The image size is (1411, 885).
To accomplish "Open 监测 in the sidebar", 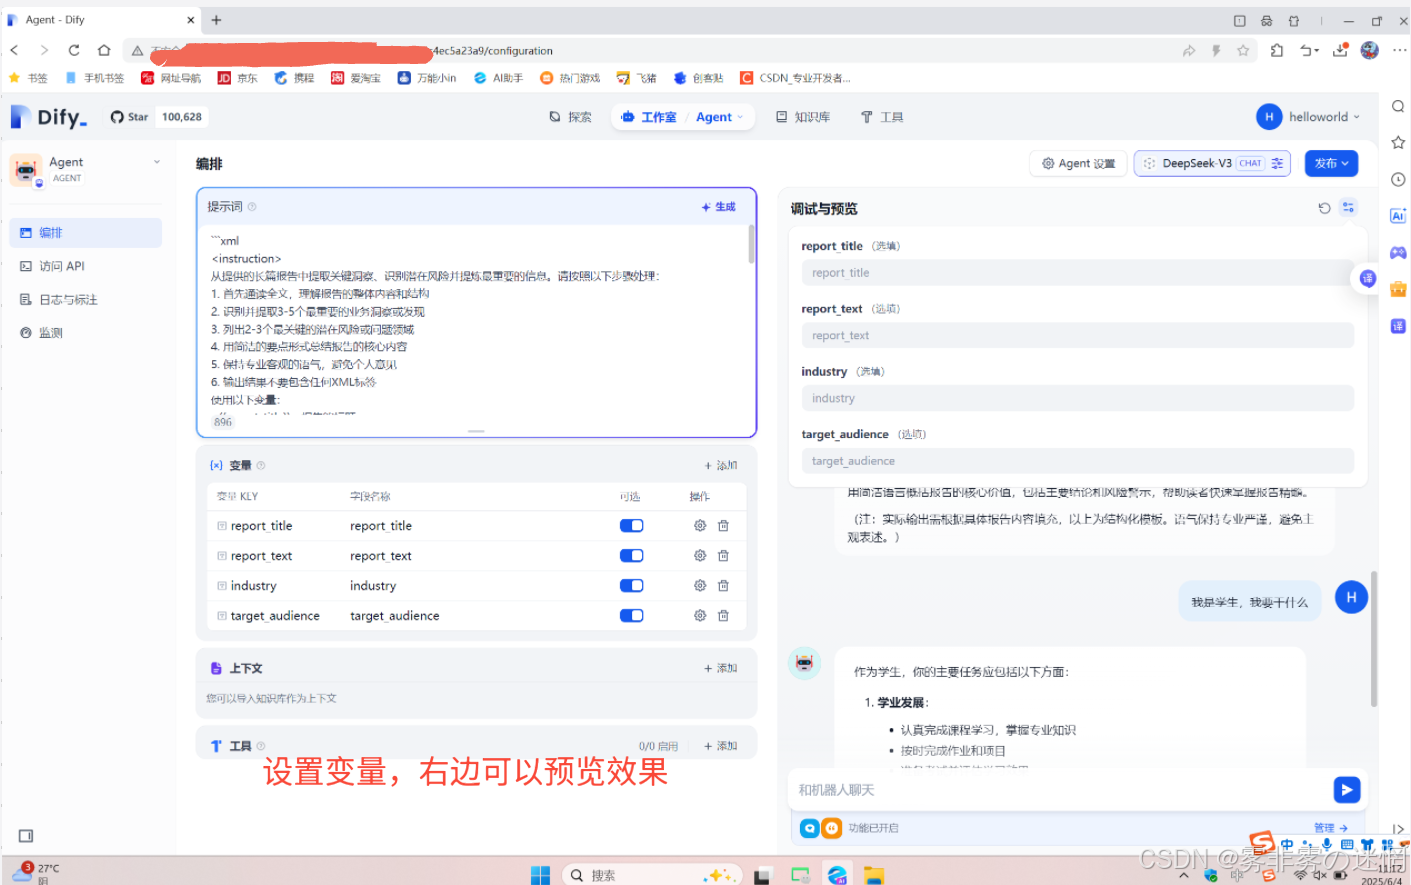I will coord(86,333).
